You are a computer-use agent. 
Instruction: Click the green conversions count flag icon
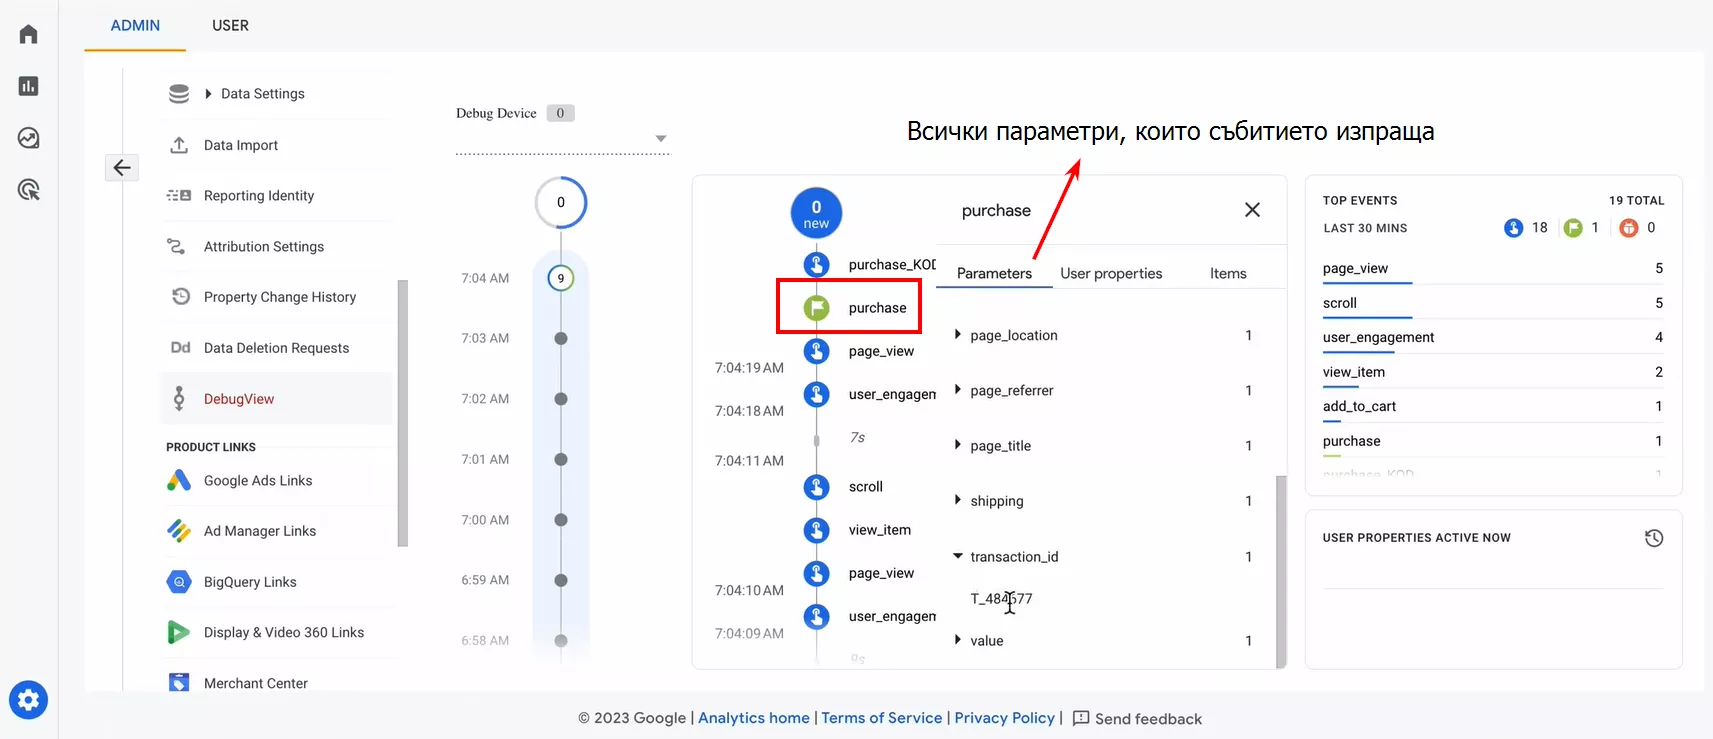point(1573,228)
